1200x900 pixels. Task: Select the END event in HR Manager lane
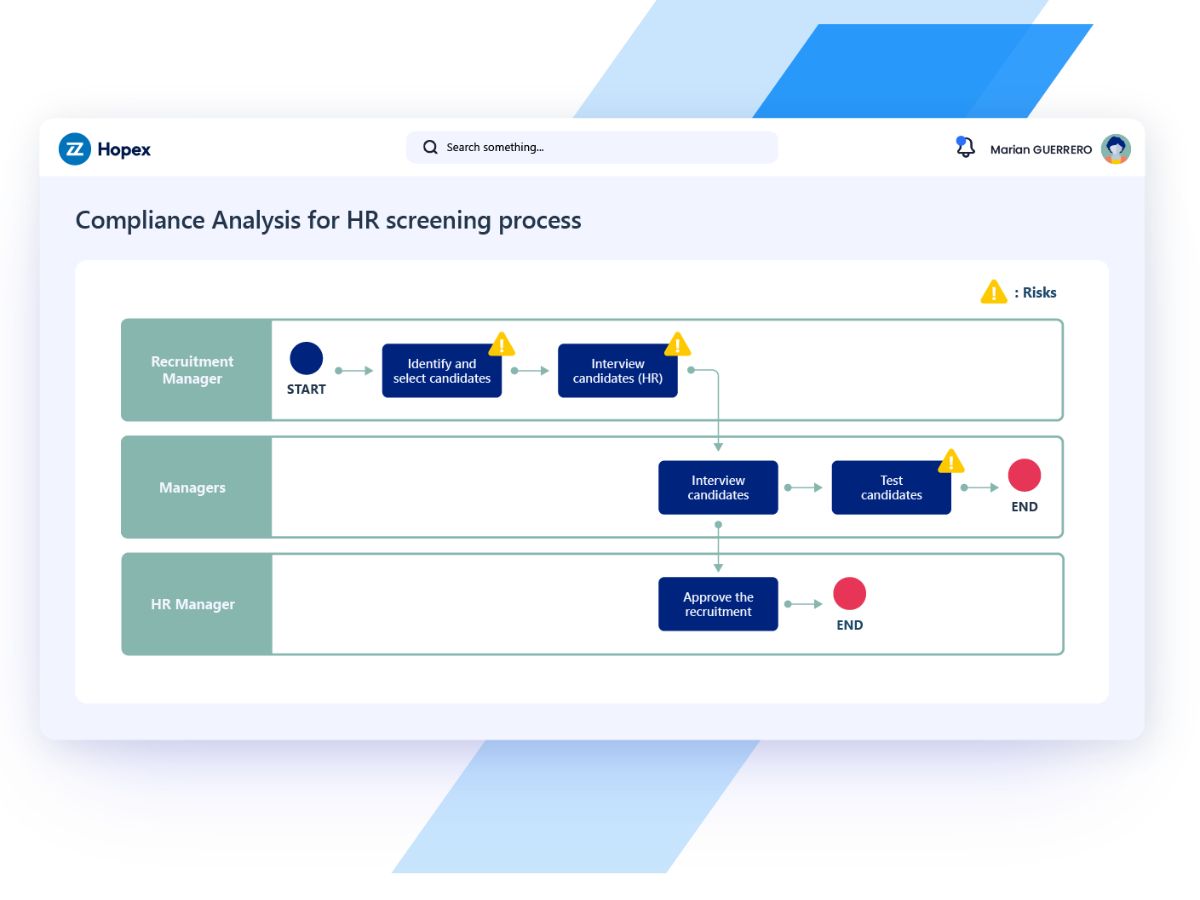[x=849, y=594]
